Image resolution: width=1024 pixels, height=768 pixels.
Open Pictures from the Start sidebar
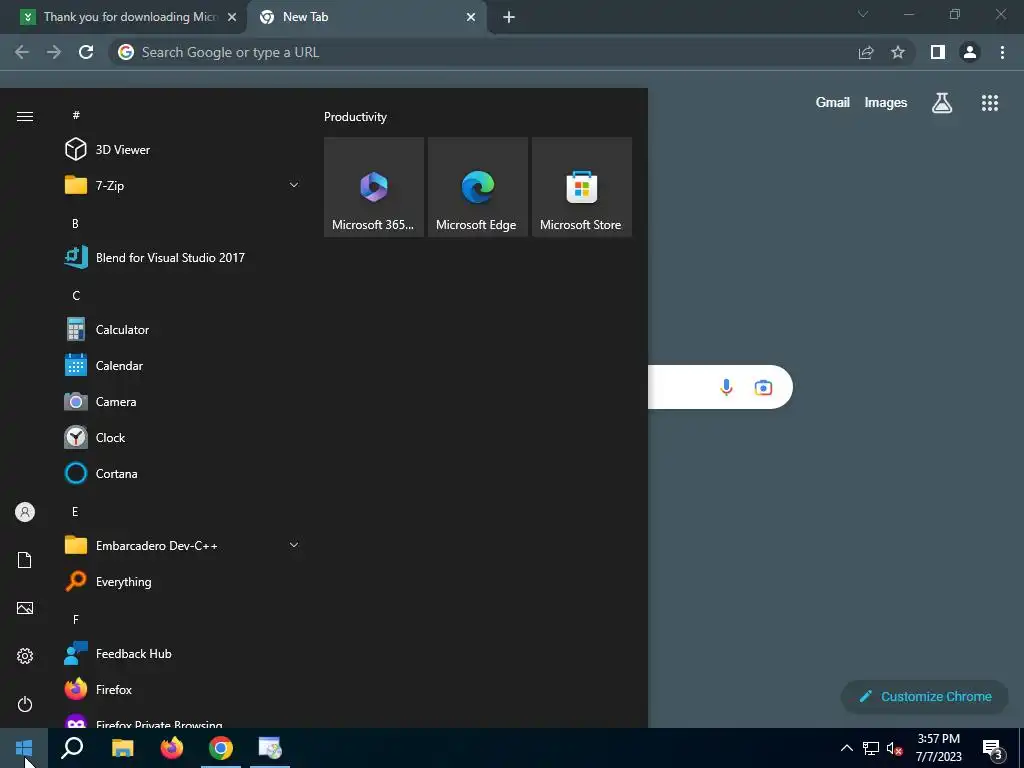pyautogui.click(x=25, y=608)
